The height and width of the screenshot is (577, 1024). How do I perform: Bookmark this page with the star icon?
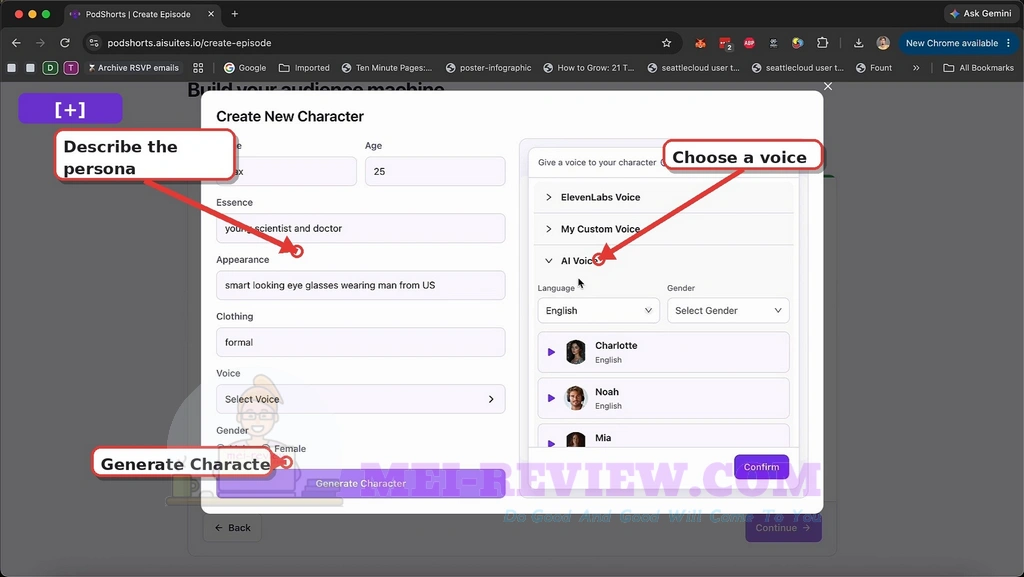666,43
